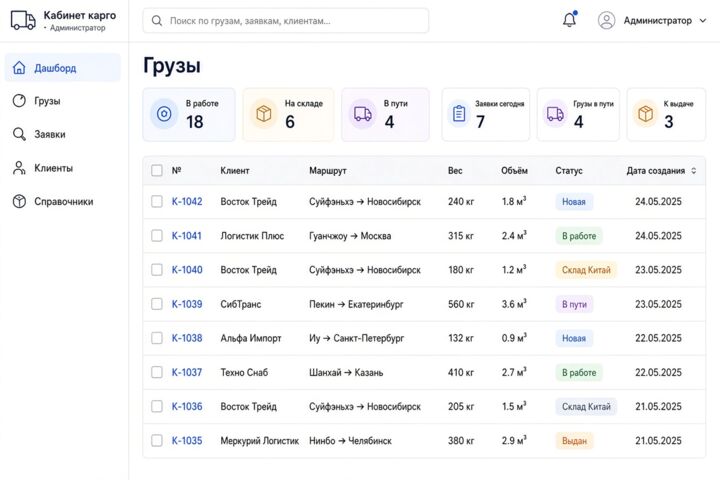
Task: Open Клиенты in sidebar
Action: pyautogui.click(x=53, y=168)
